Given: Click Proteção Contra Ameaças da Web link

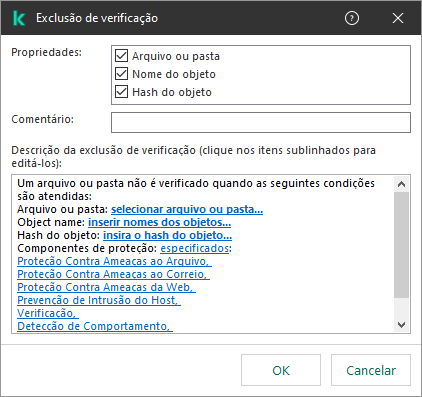Looking at the screenshot, I should coord(106,287).
